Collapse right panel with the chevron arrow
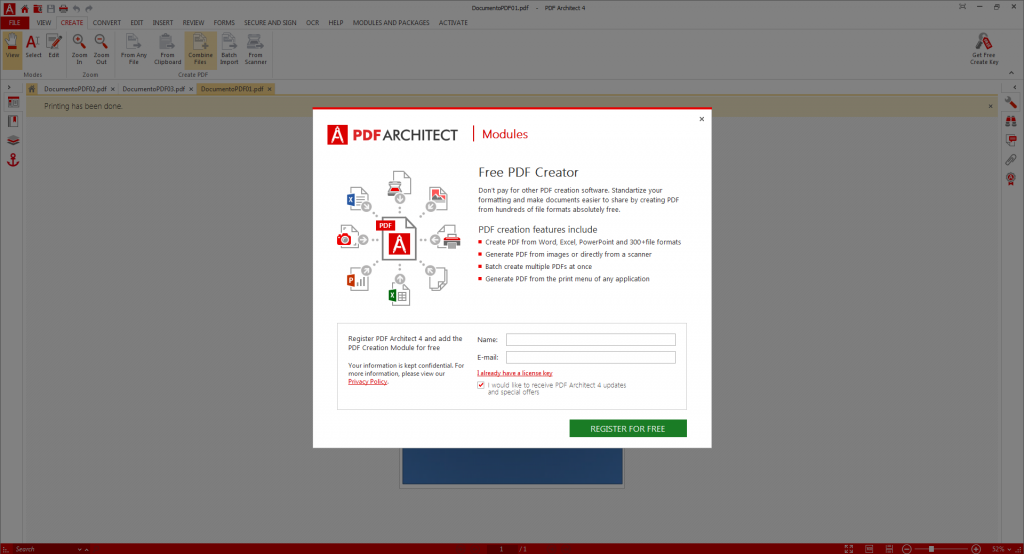Viewport: 1024px width, 554px height. pos(1014,87)
